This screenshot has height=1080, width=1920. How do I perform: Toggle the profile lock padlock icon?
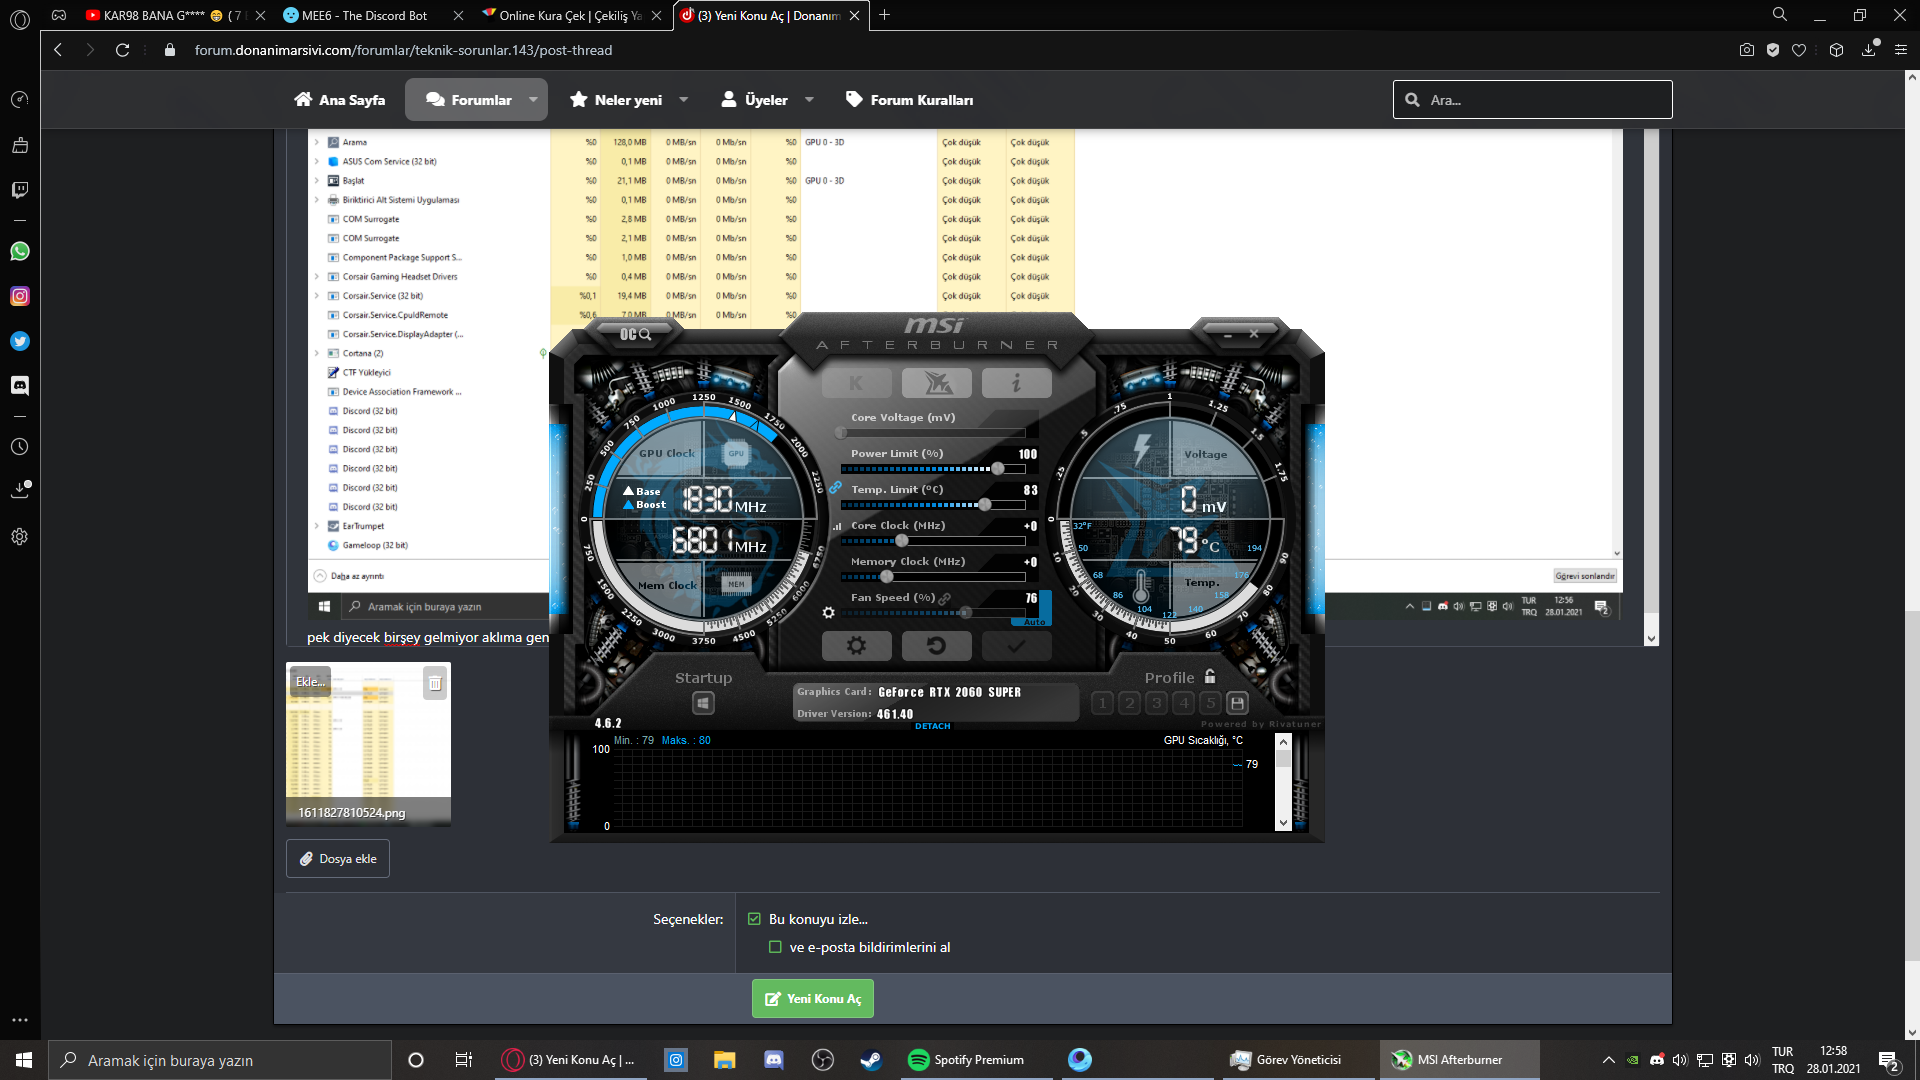click(1210, 677)
